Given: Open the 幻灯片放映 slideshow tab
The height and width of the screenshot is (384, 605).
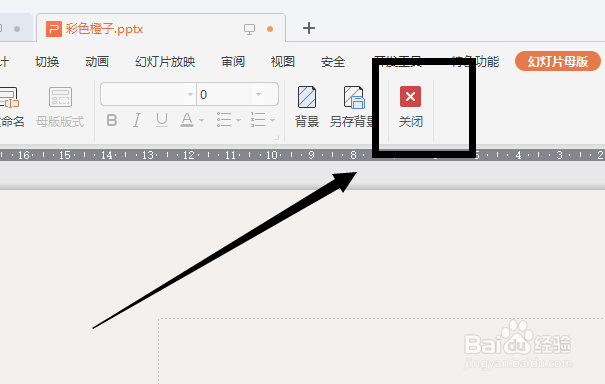Looking at the screenshot, I should (x=165, y=62).
